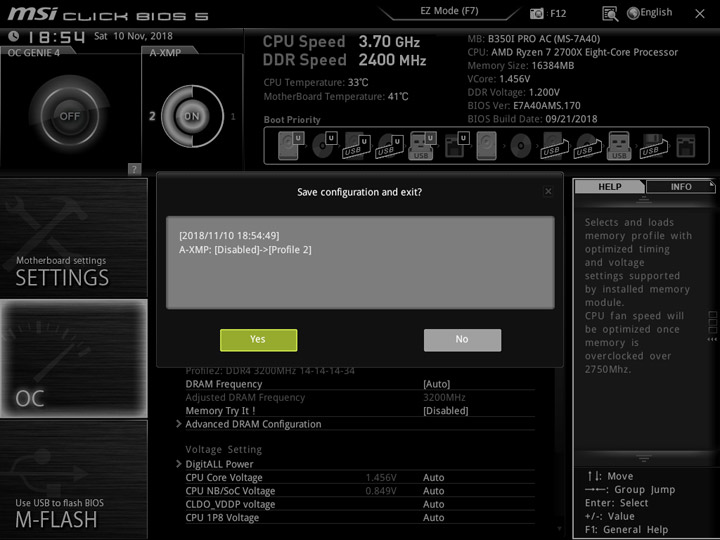Switch to EZ Mode (F7)
This screenshot has width=720, height=540.
[449, 11]
